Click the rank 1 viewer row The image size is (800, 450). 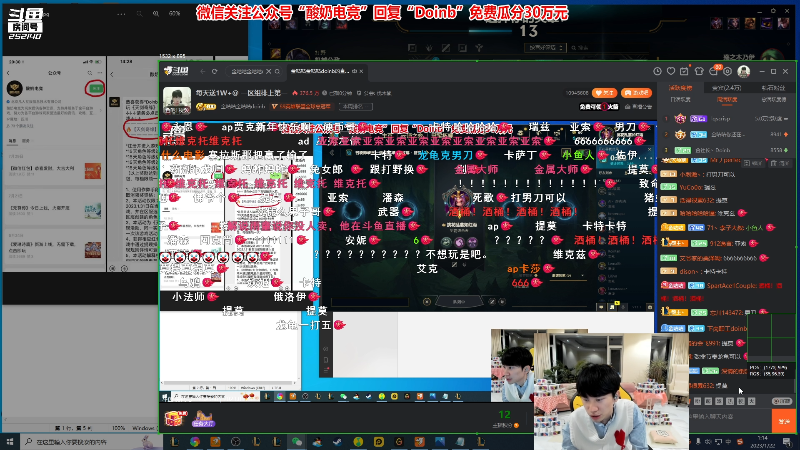pos(727,118)
